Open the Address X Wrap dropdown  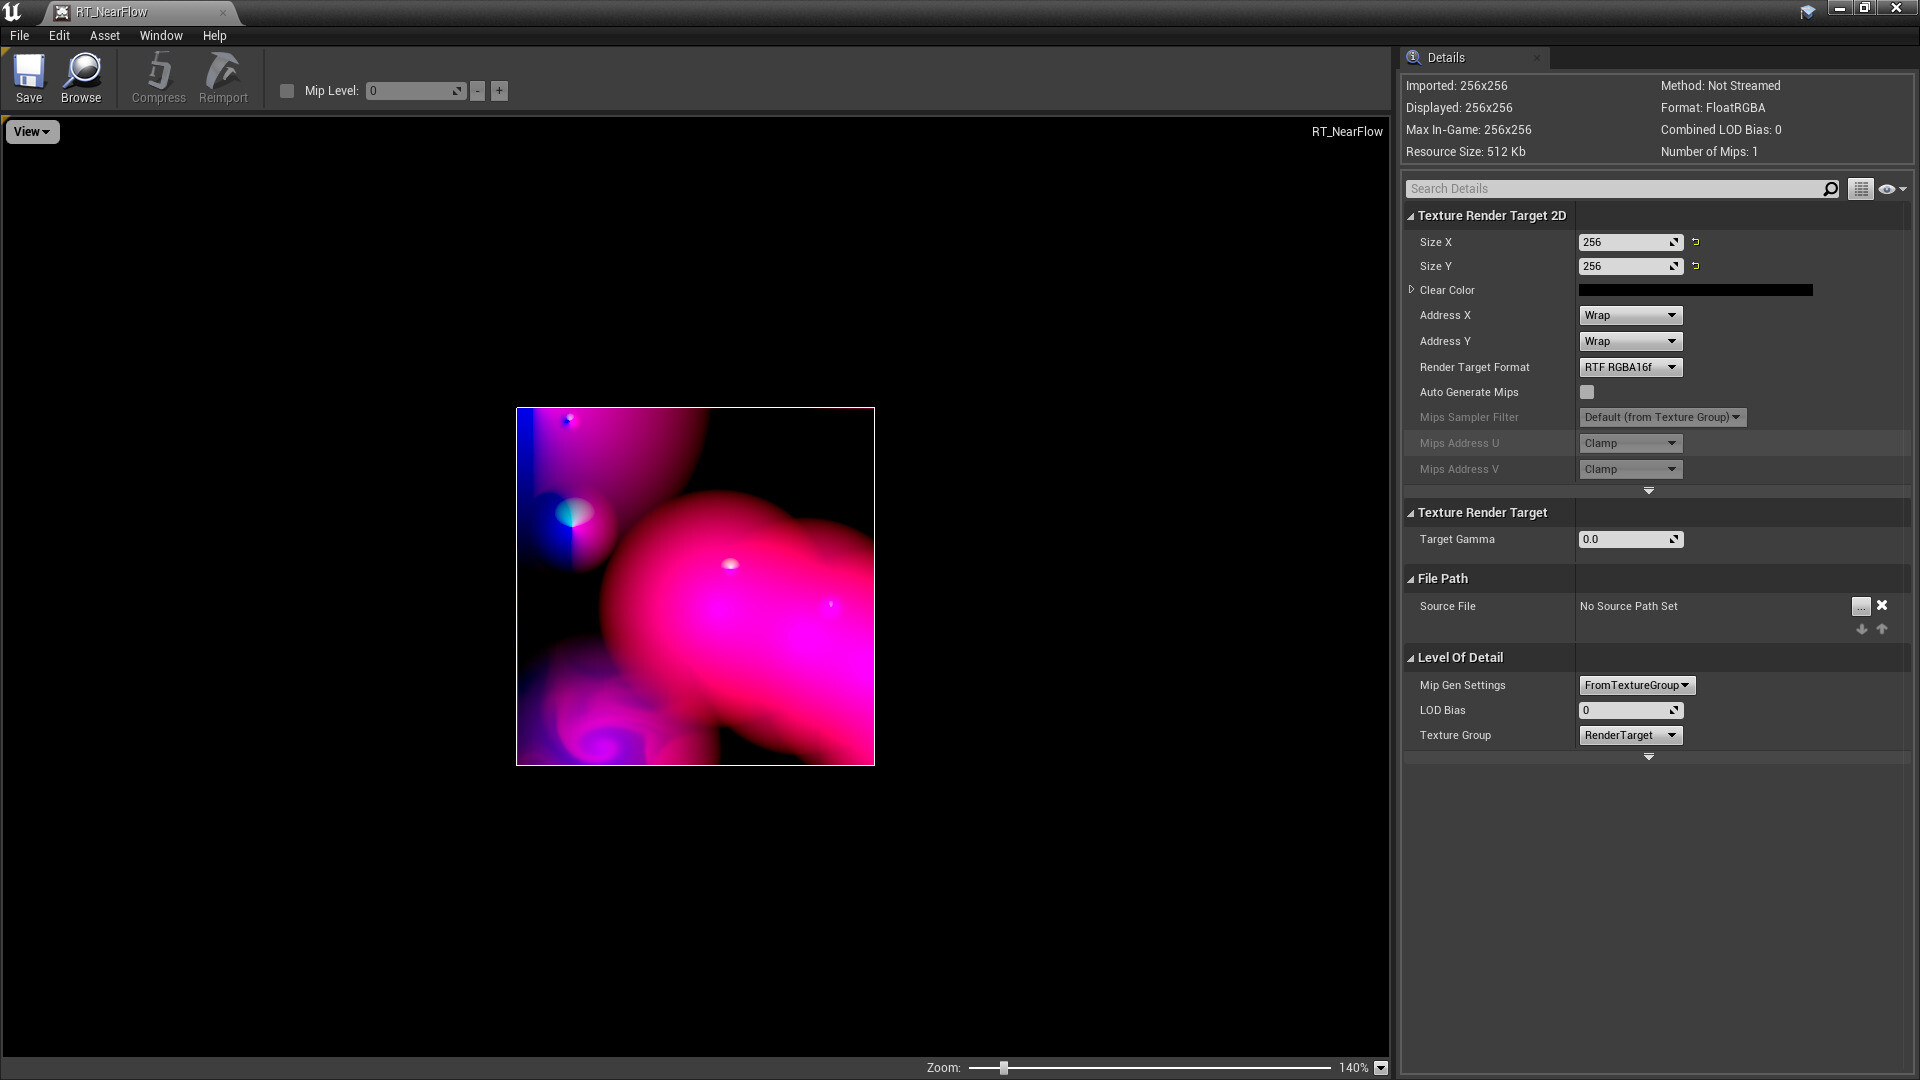(x=1630, y=316)
